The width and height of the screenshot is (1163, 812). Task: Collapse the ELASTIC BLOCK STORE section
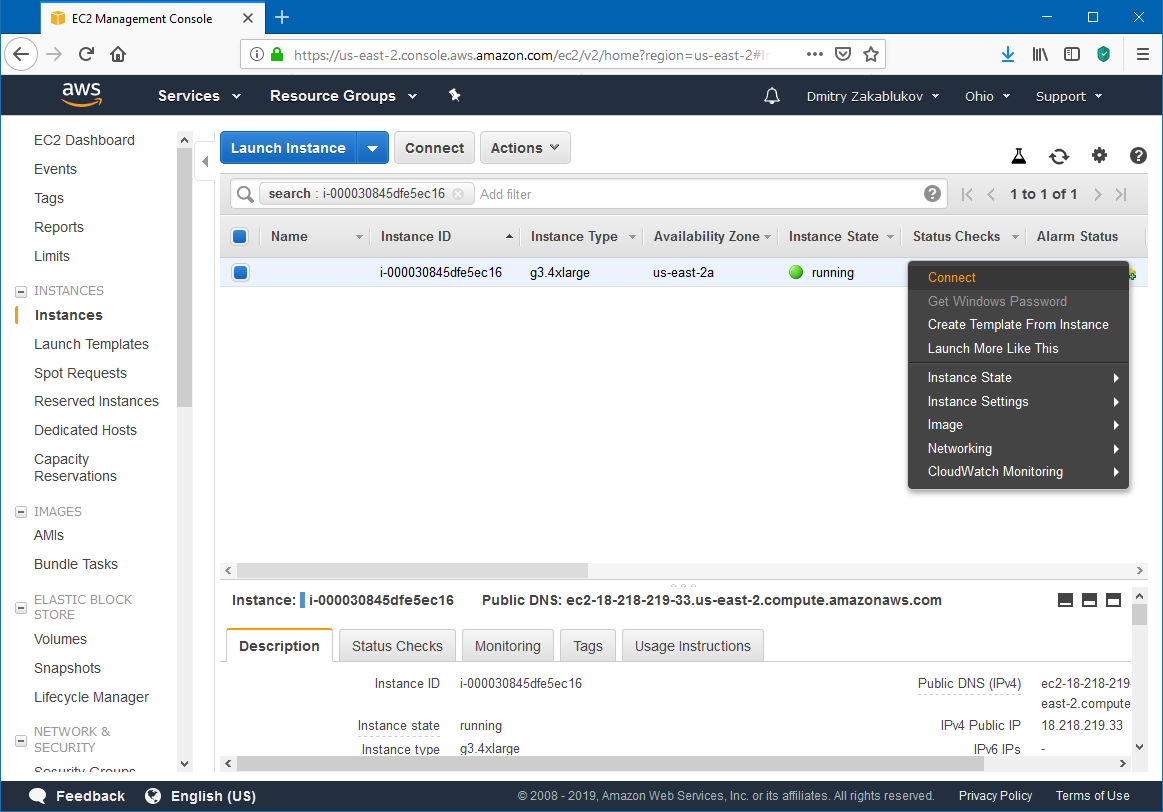coord(21,607)
